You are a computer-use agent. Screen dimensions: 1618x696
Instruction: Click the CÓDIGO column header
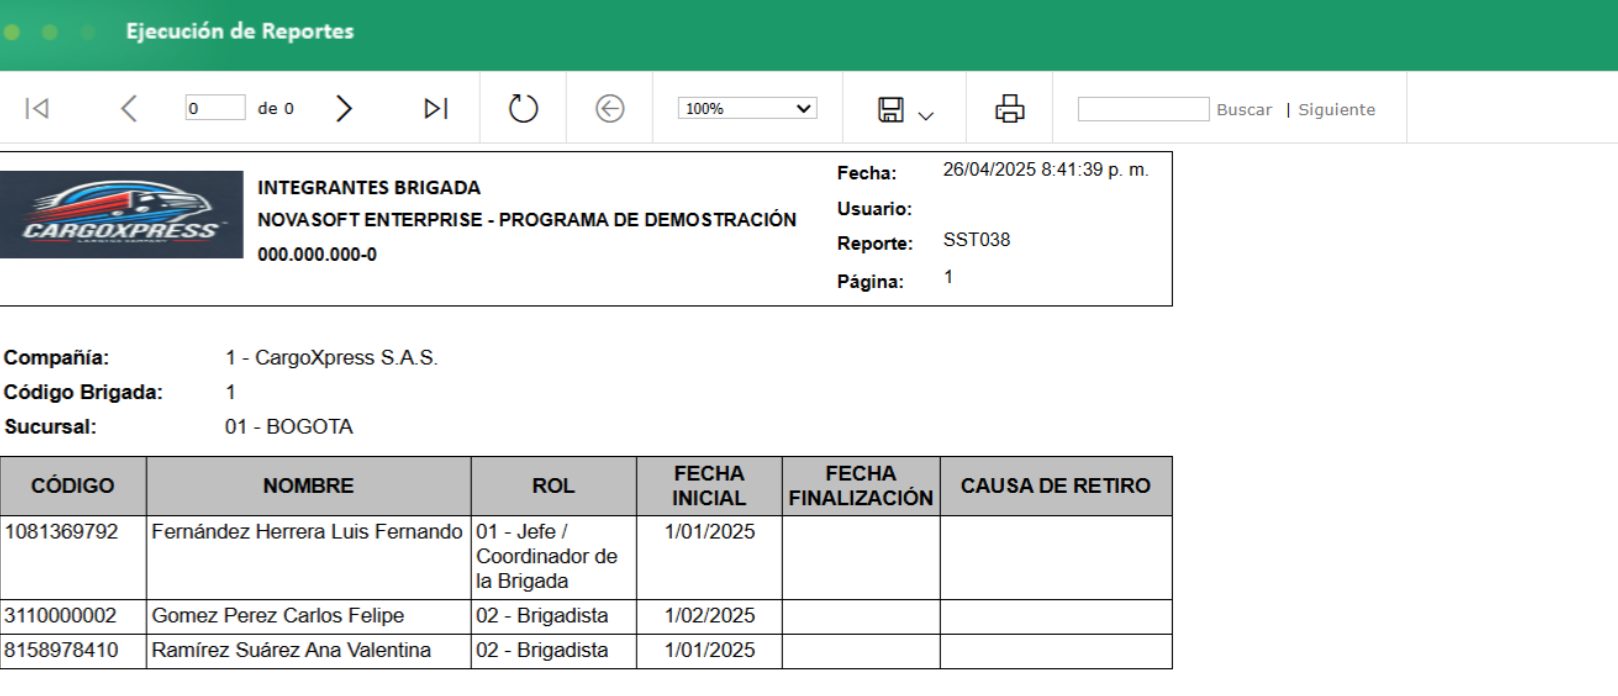[73, 486]
